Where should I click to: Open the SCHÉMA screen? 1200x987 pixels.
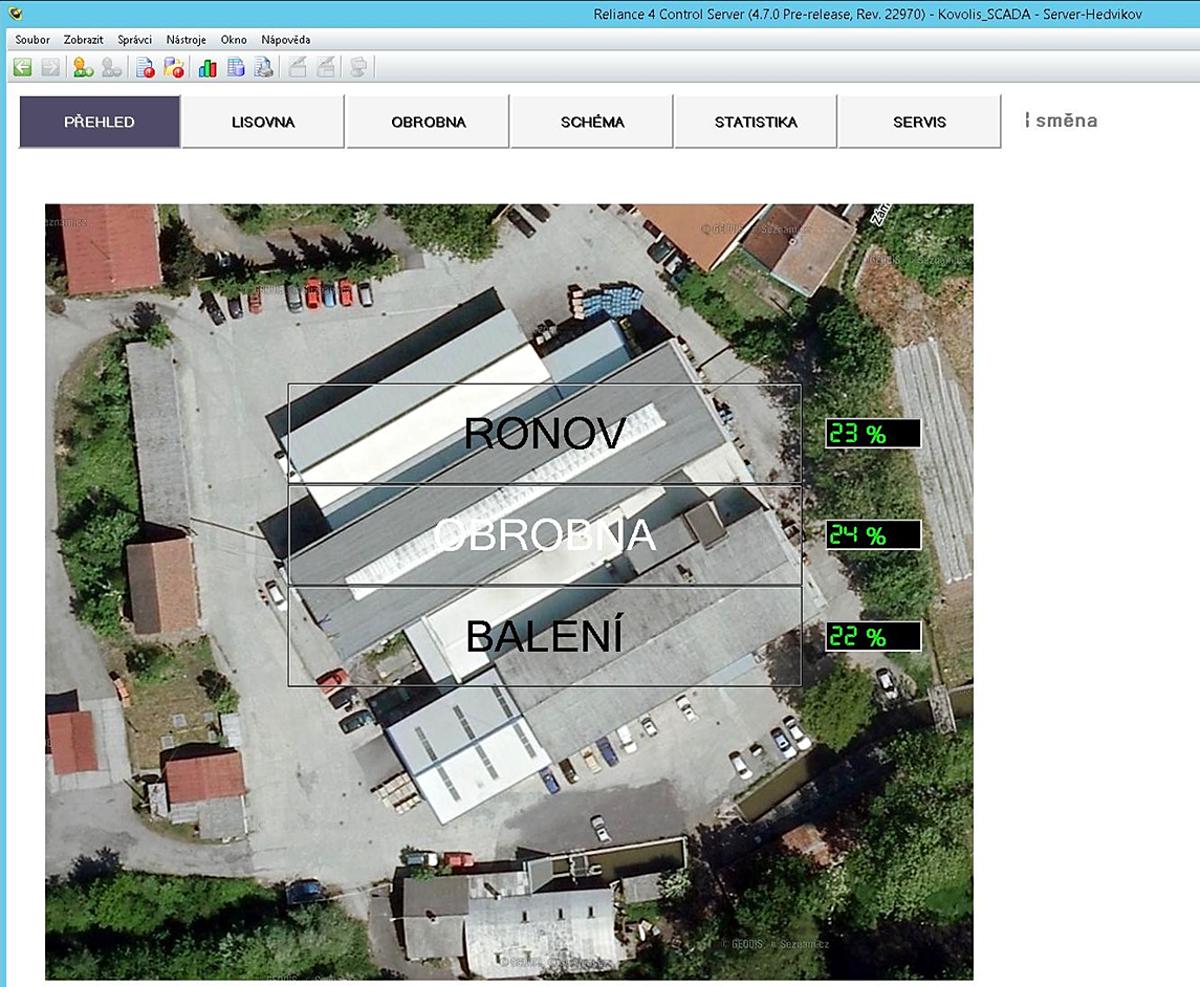592,122
